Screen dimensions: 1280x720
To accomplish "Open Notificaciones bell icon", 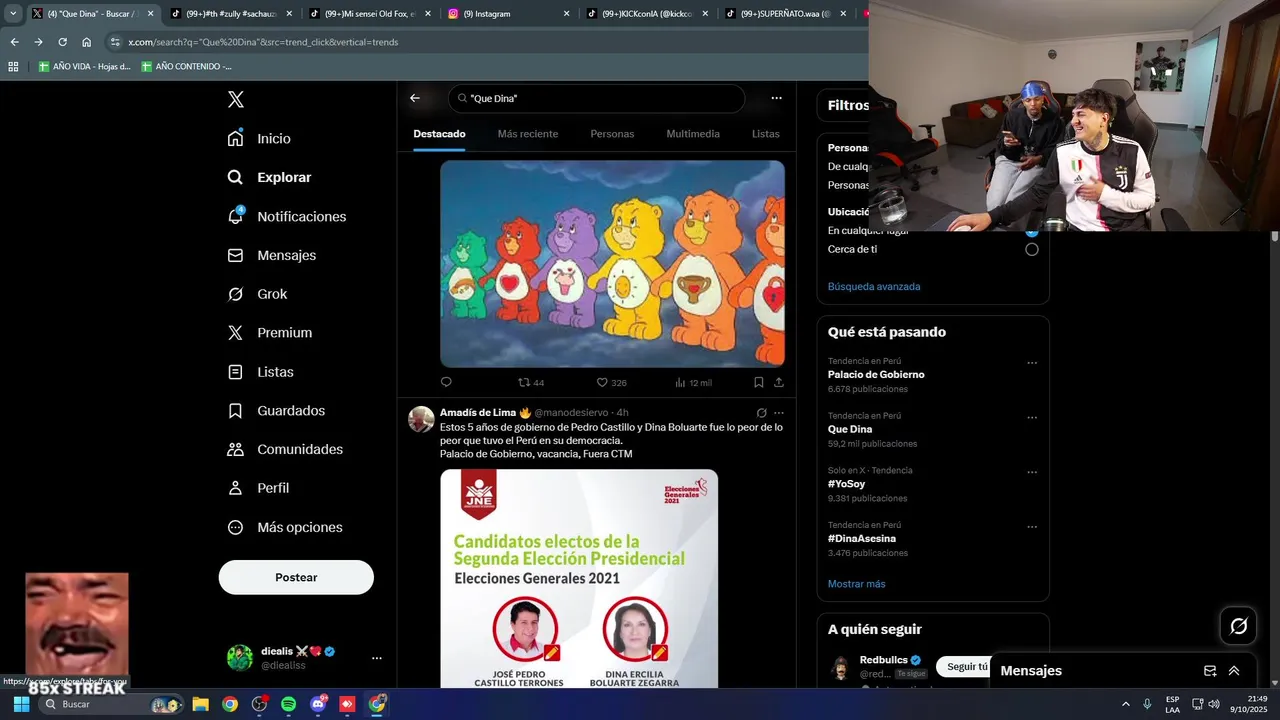I will [x=236, y=216].
